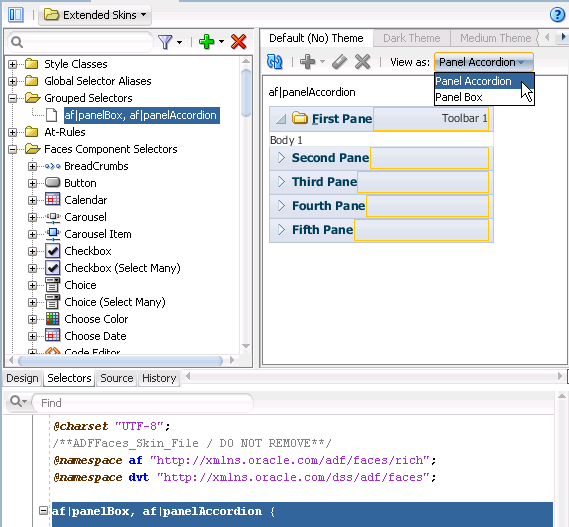
Task: Switch to Default (No) Theme tab
Action: 316,38
